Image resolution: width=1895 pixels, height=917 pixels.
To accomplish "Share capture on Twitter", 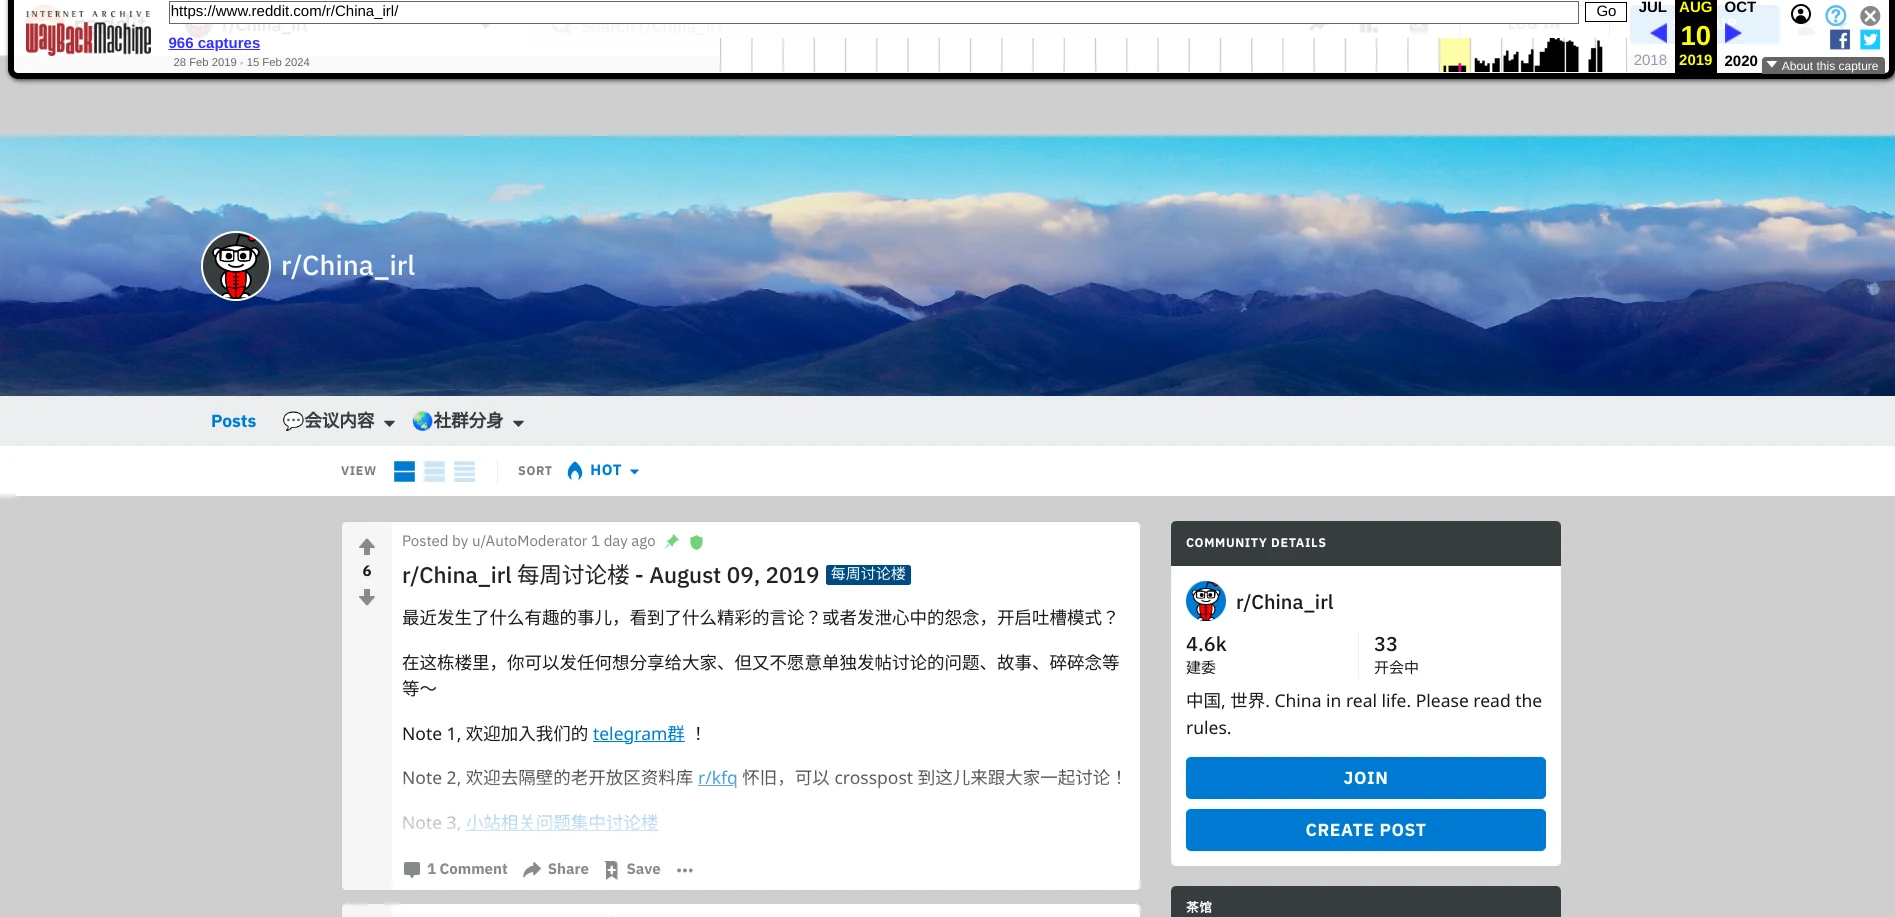I will 1870,39.
